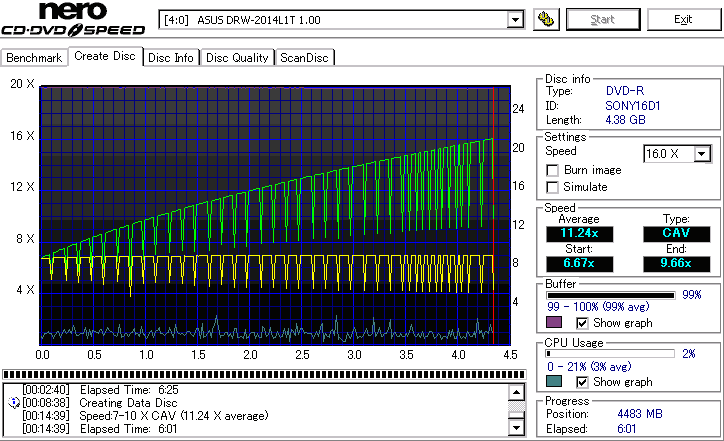Open the options dialog via yellow icon
The width and height of the screenshot is (724, 441).
coord(545,19)
